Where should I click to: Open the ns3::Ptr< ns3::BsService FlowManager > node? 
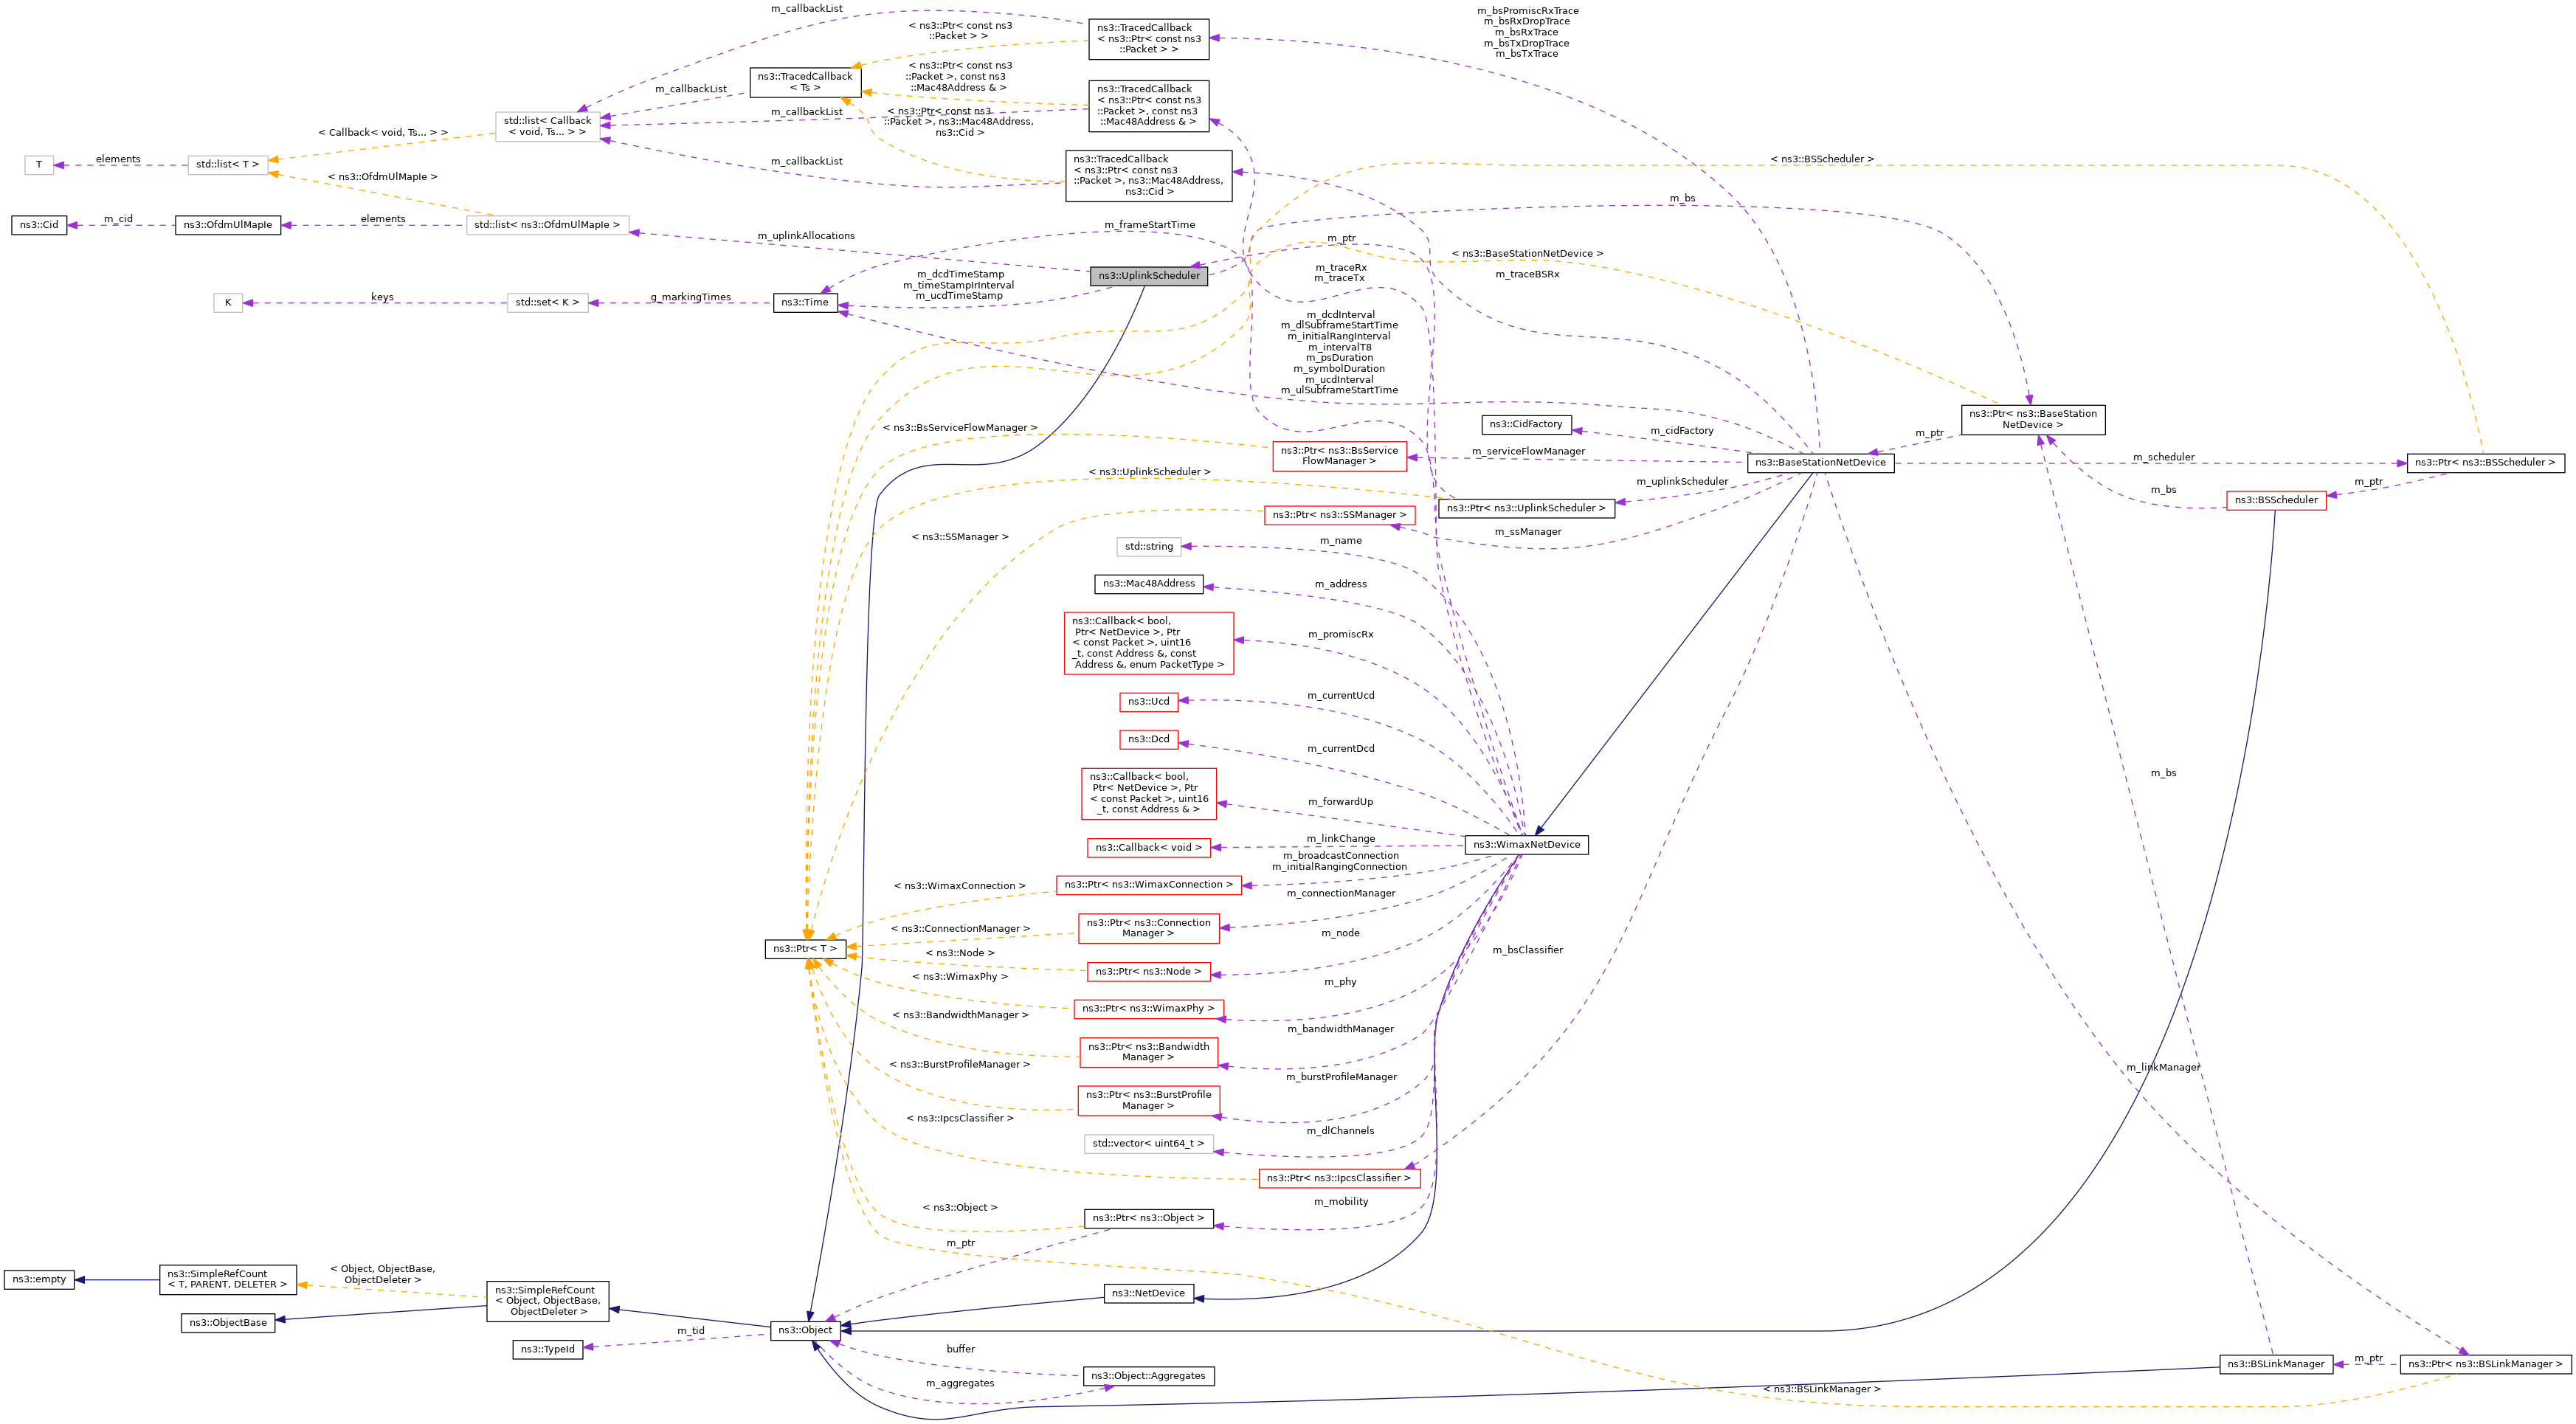pos(1339,457)
